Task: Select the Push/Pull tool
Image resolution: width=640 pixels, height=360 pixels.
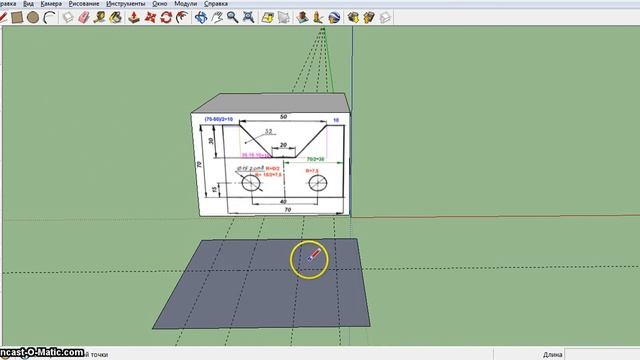Action: pos(134,18)
